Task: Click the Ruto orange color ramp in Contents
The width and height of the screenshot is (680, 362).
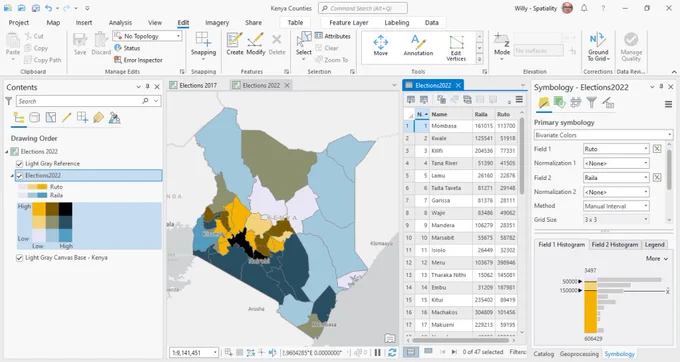Action: click(x=33, y=187)
